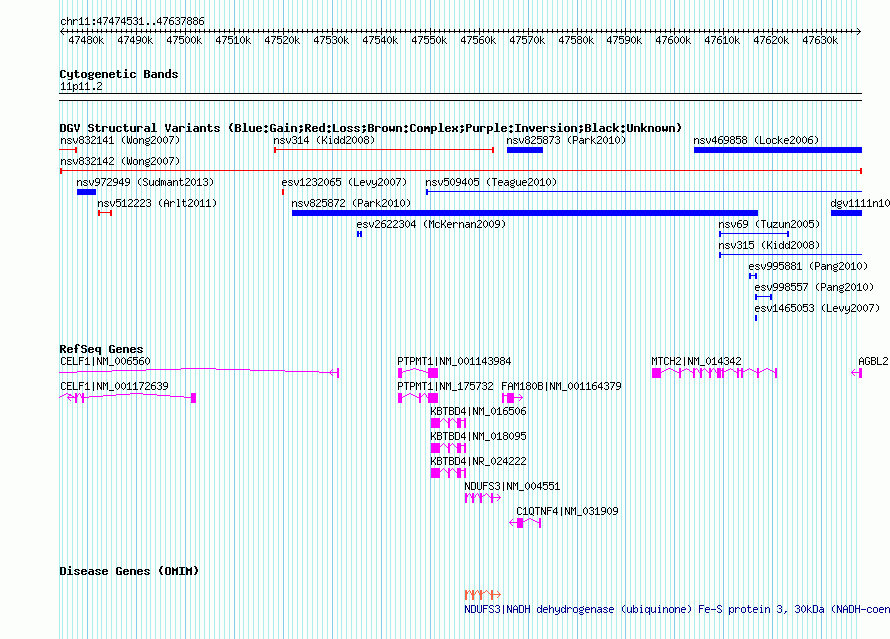
Task: Click the chr11:47474531..47637886 coordinate label
Action: 132,21
